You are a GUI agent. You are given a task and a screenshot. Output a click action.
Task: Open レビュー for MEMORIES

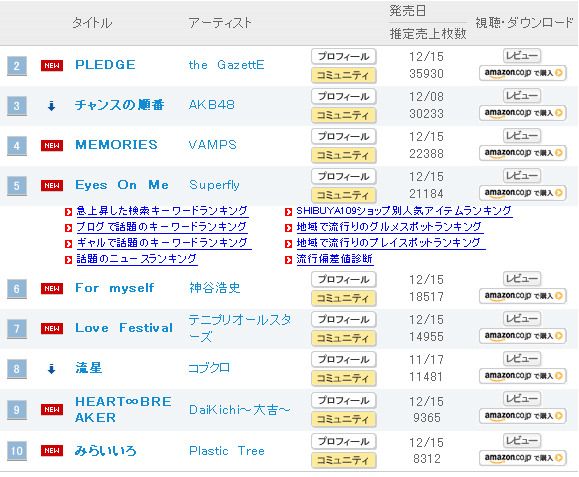tap(522, 135)
